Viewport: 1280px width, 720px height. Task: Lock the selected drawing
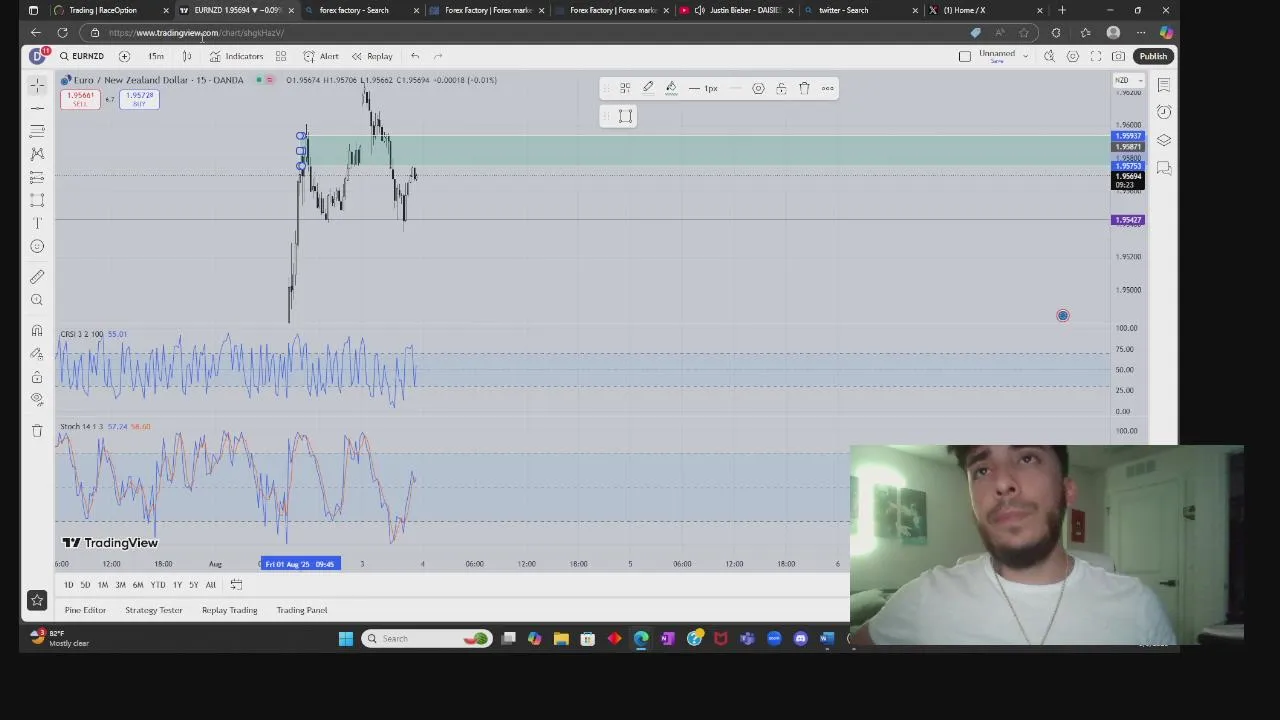click(781, 88)
